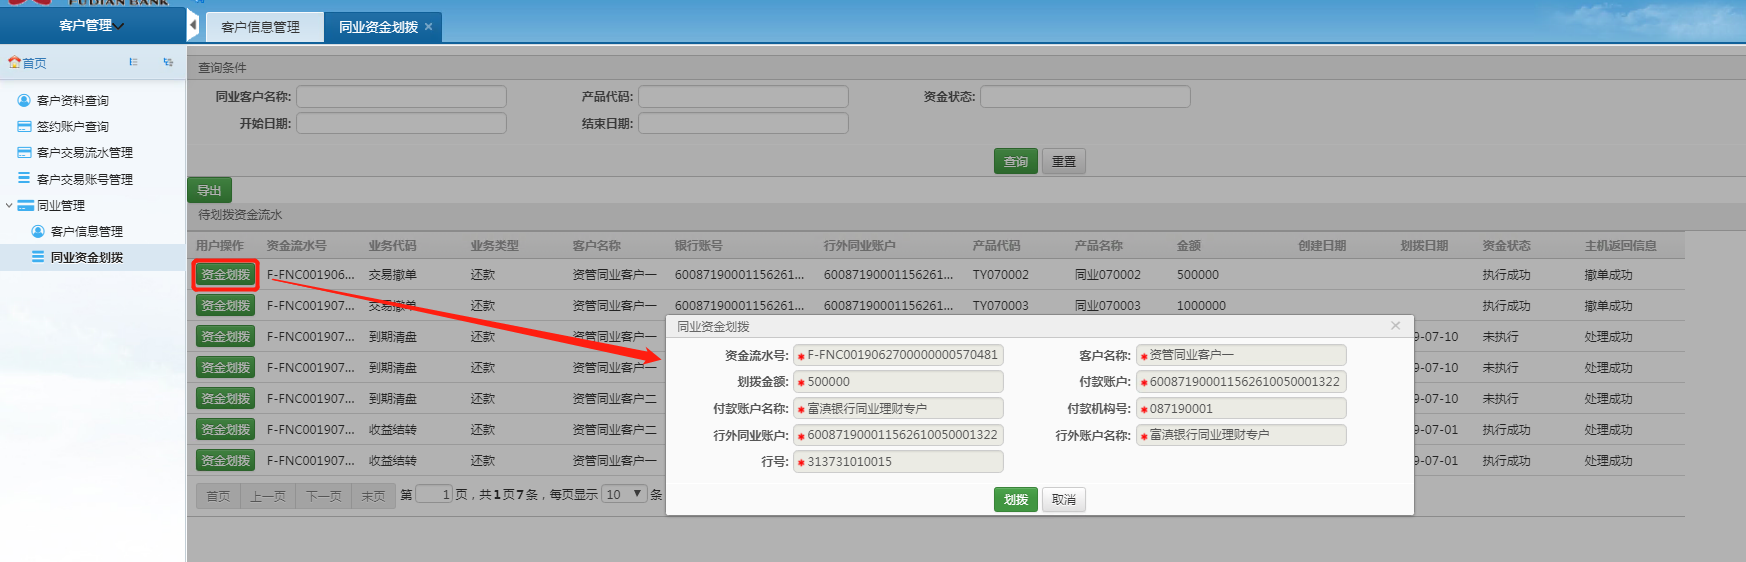Open 客户交易账号管理 in the sidebar
This screenshot has width=1746, height=562.
point(85,179)
